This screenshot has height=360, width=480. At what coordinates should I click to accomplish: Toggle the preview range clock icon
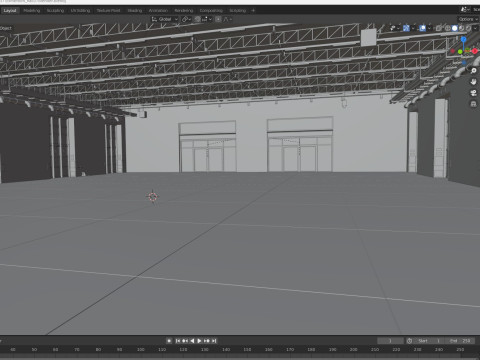click(x=409, y=341)
